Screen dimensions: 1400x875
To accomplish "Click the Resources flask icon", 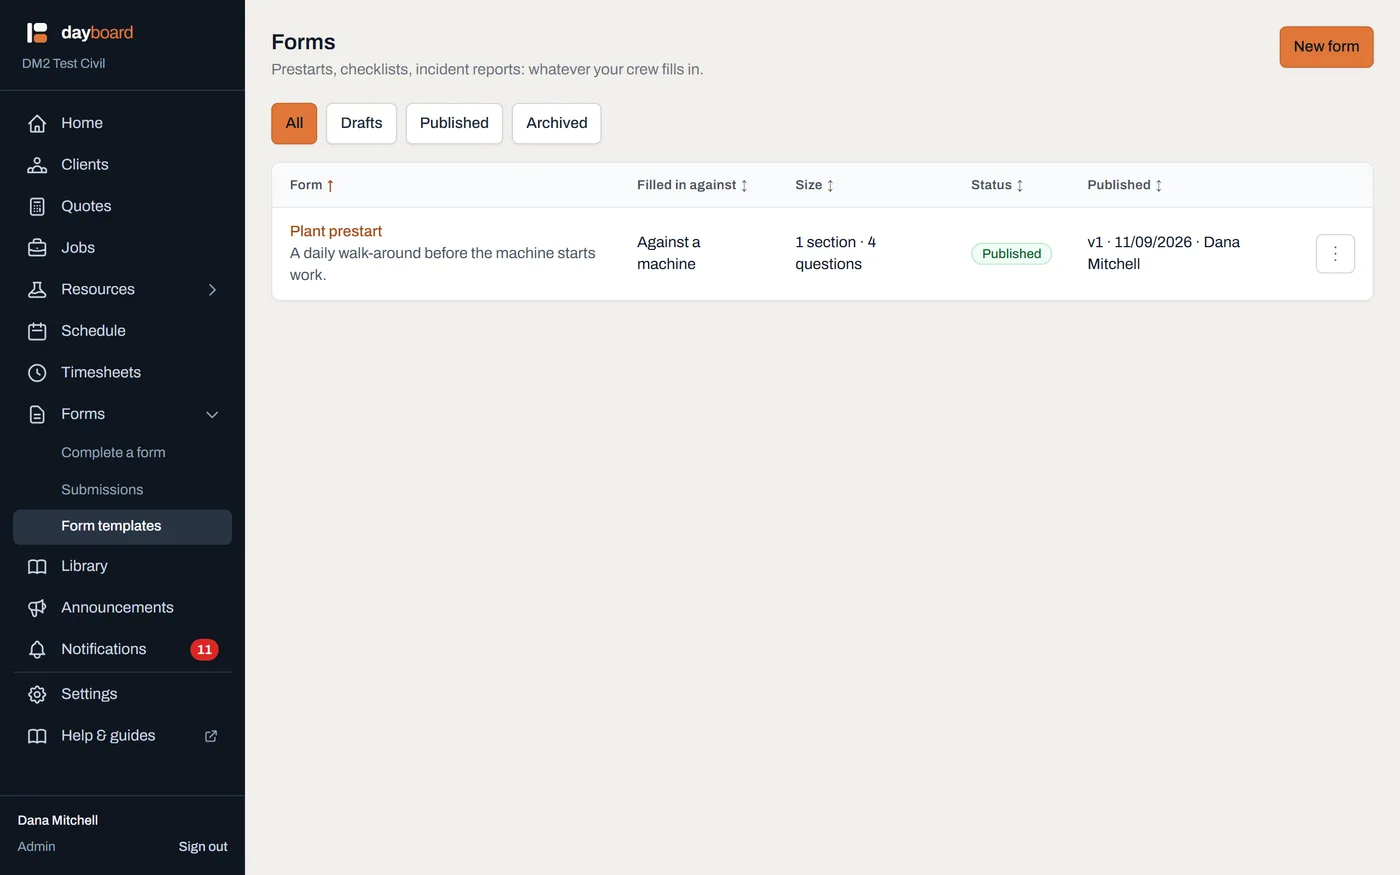I will [x=37, y=289].
